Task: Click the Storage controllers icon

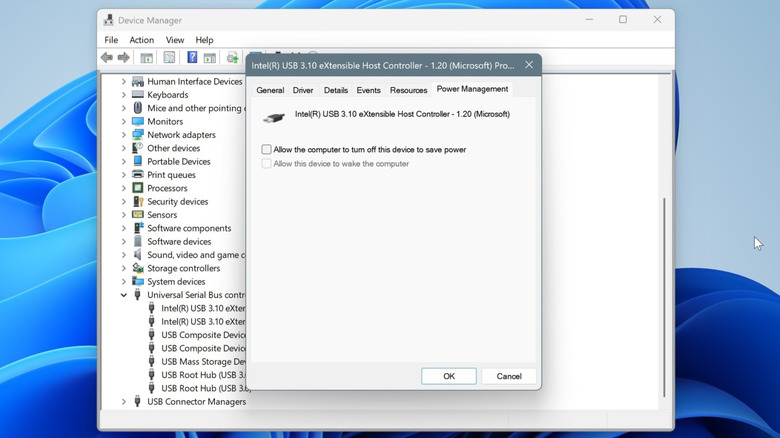Action: click(x=138, y=268)
